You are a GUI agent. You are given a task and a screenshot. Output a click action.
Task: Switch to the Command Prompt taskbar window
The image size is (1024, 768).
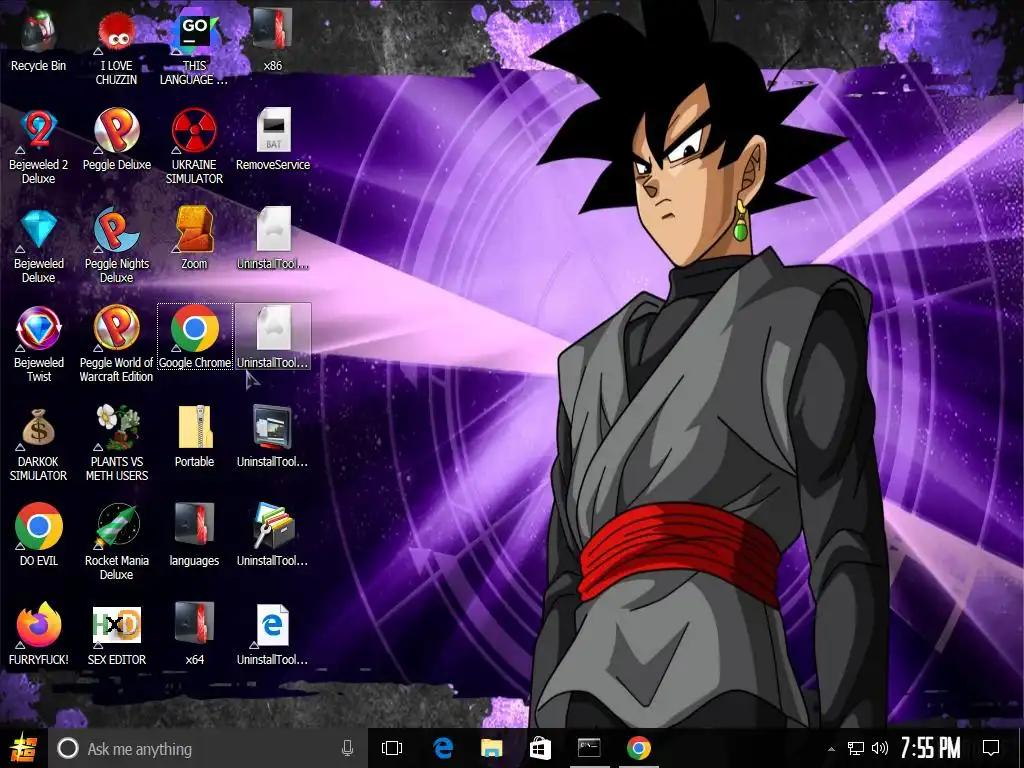(x=589, y=748)
